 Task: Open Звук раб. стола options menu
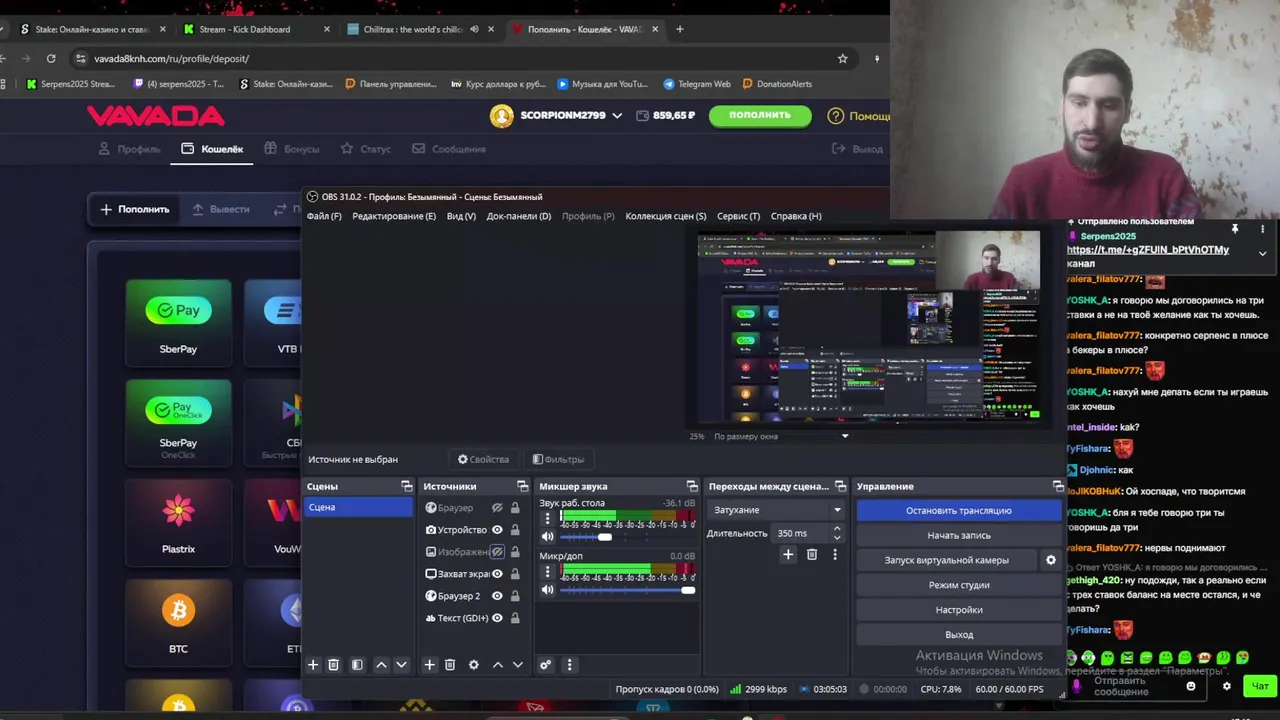pyautogui.click(x=547, y=518)
